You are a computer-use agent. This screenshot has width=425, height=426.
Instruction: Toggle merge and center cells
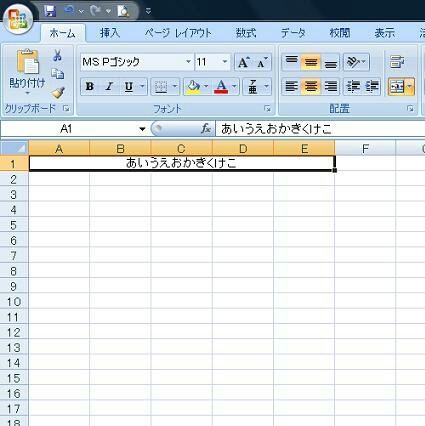point(397,87)
